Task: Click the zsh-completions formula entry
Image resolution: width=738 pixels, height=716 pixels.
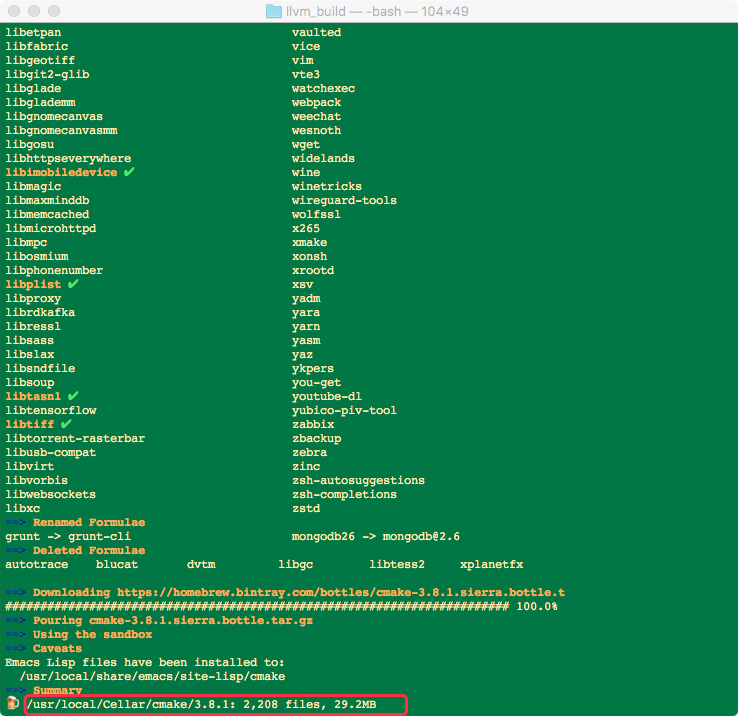Action: coord(344,494)
